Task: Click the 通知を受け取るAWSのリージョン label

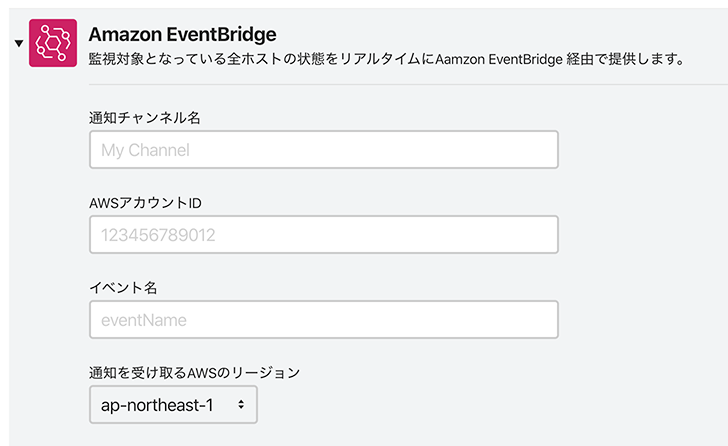Action: pos(195,373)
